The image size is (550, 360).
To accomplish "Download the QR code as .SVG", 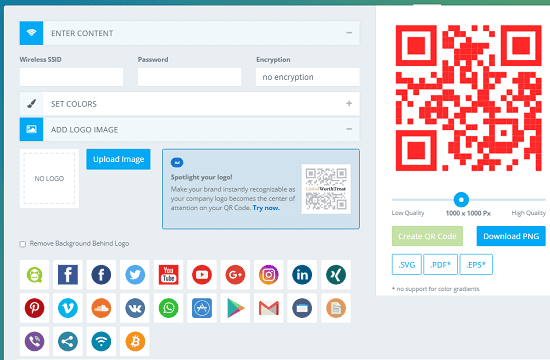I will click(x=407, y=265).
